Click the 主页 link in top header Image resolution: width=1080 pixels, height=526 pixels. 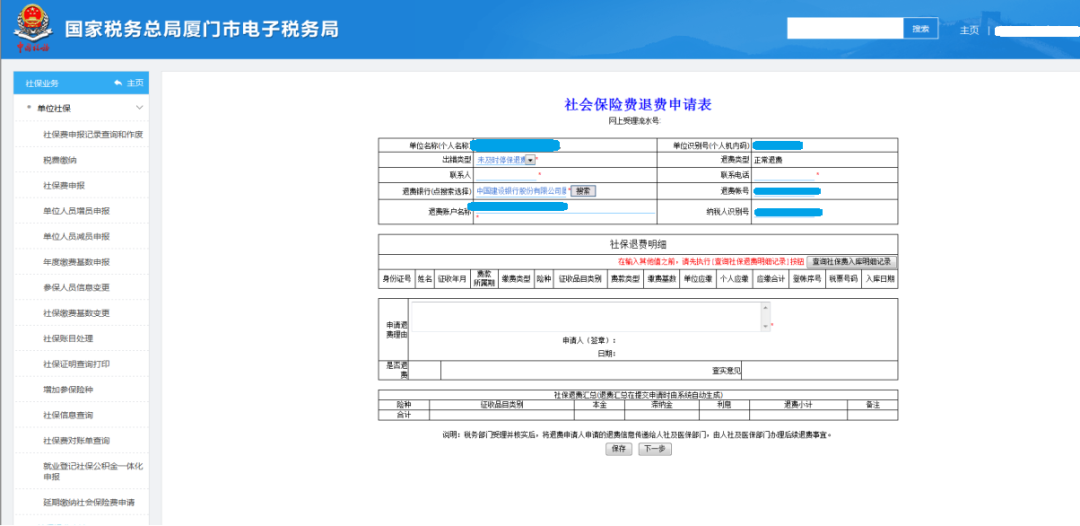pyautogui.click(x=969, y=30)
